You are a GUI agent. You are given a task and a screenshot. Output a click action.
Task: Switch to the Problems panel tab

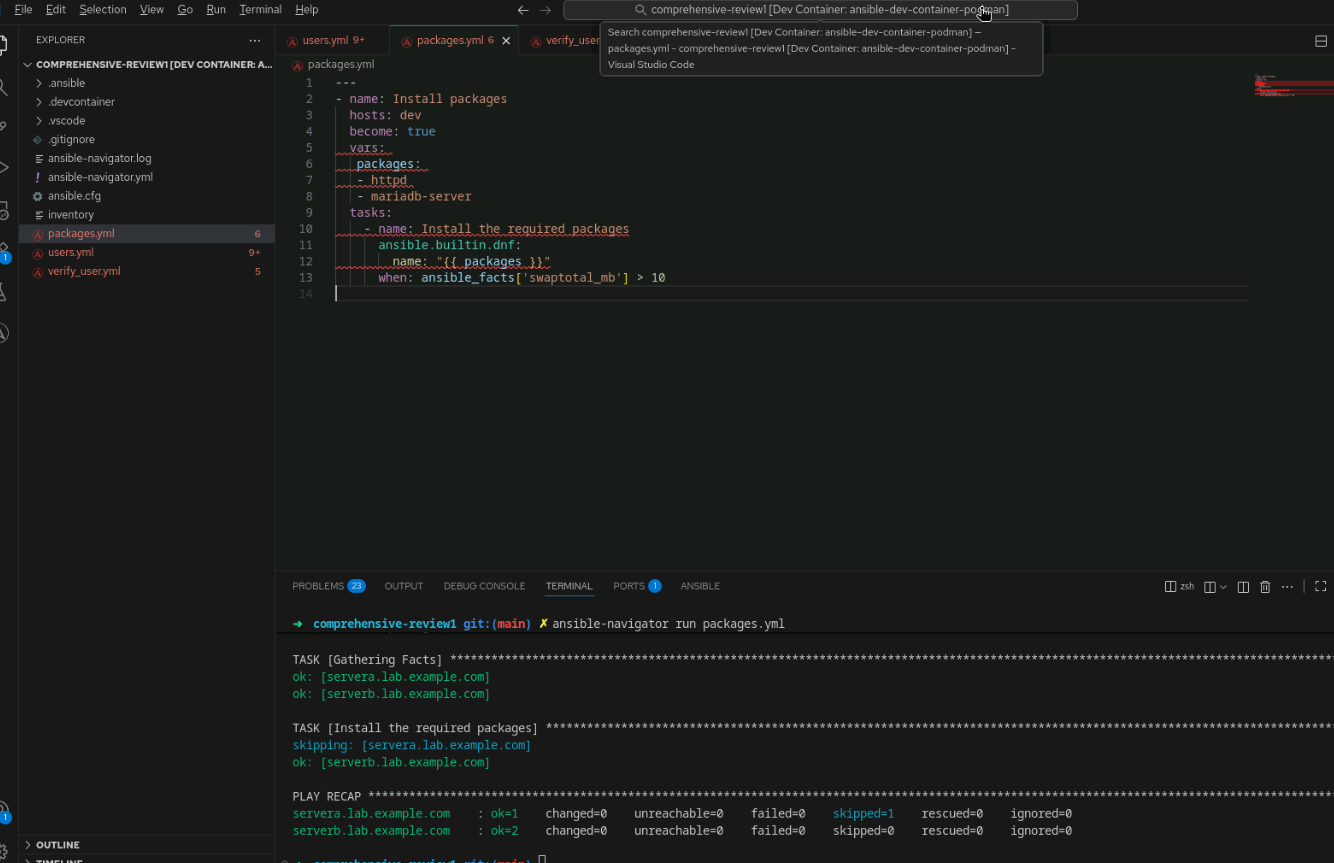click(318, 586)
